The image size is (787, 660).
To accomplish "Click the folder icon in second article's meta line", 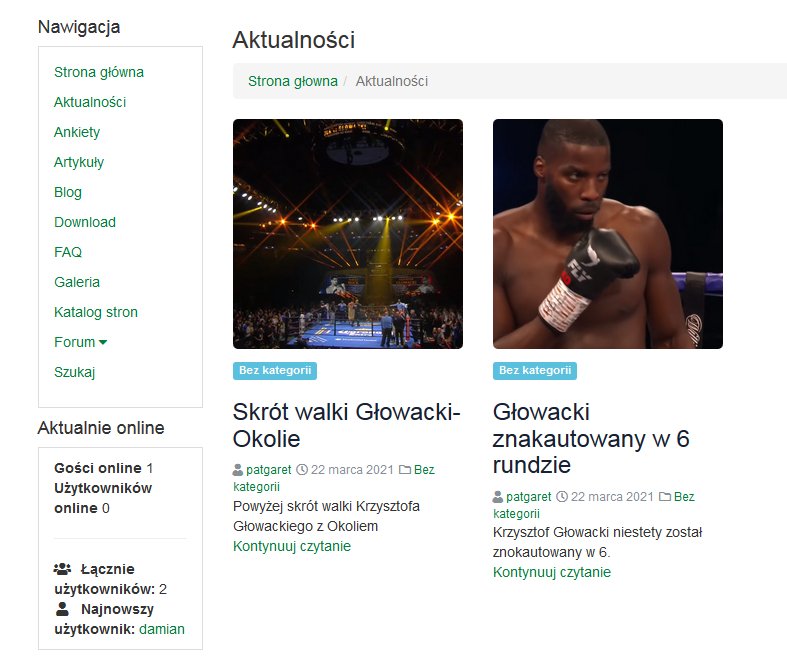I will click(x=665, y=497).
